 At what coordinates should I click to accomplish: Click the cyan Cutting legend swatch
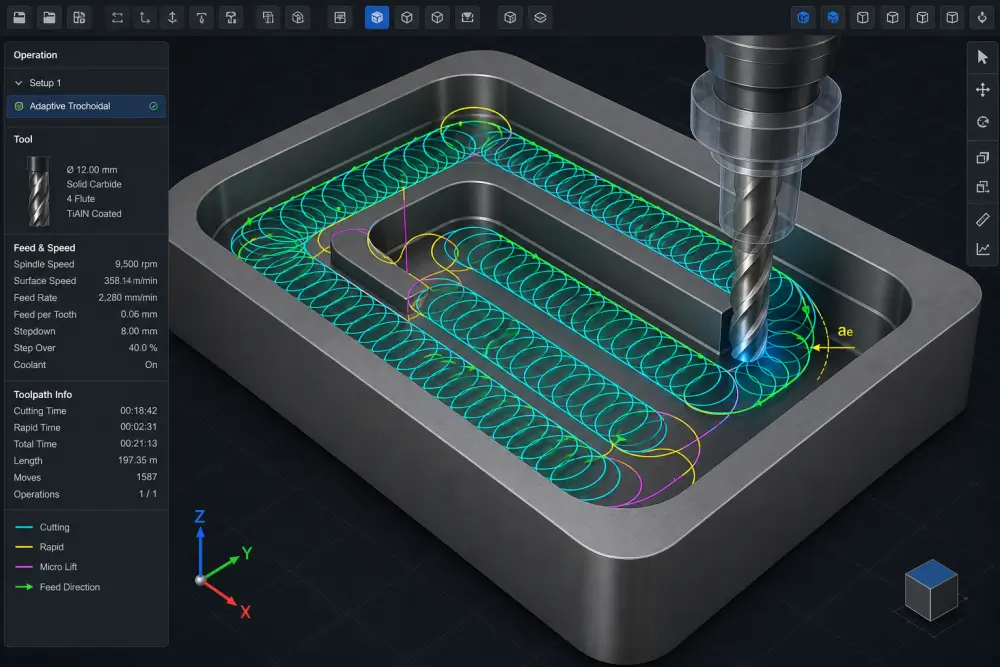[x=24, y=527]
